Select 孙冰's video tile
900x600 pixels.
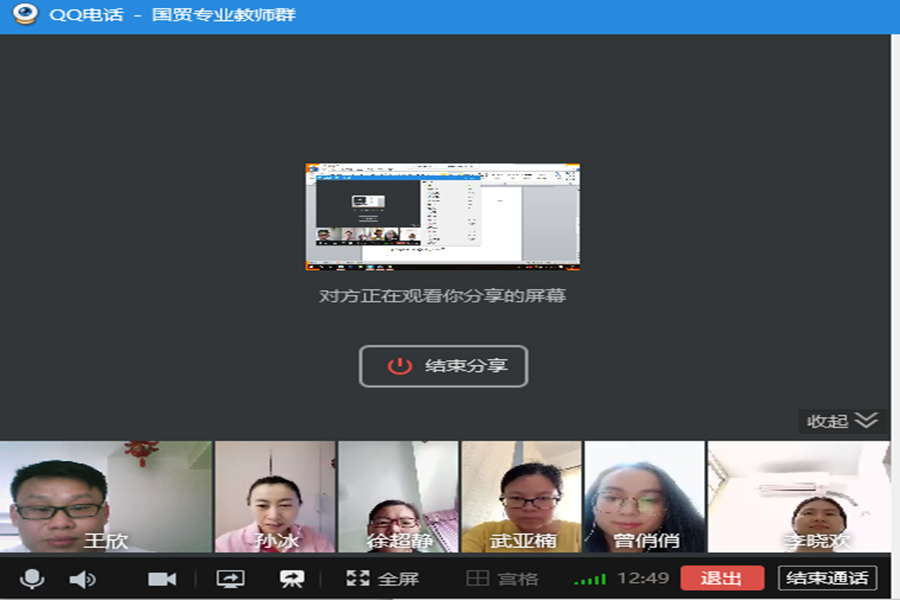click(x=275, y=497)
